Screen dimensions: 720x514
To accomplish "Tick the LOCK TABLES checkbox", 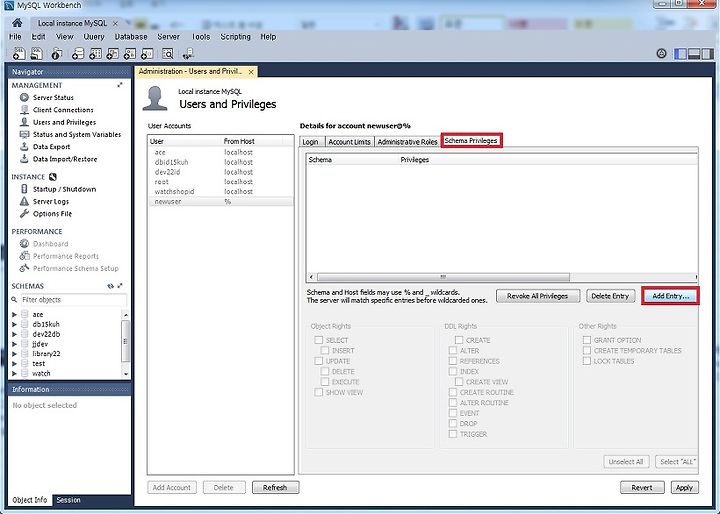I will (x=586, y=361).
